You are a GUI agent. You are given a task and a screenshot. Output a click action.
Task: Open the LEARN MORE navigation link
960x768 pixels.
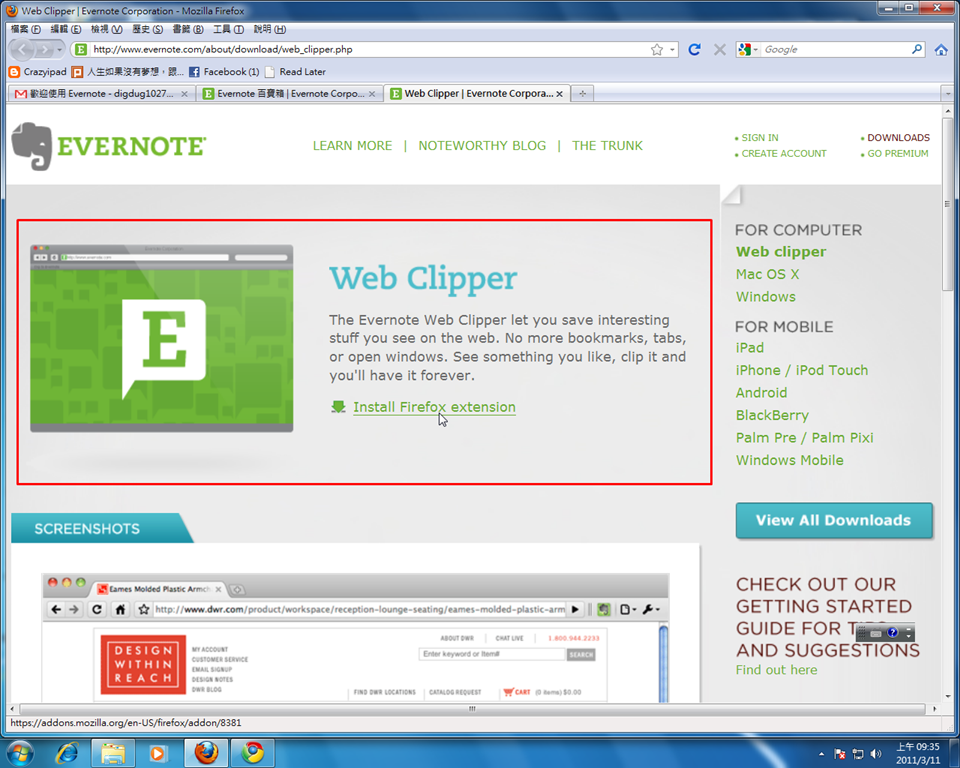(352, 146)
